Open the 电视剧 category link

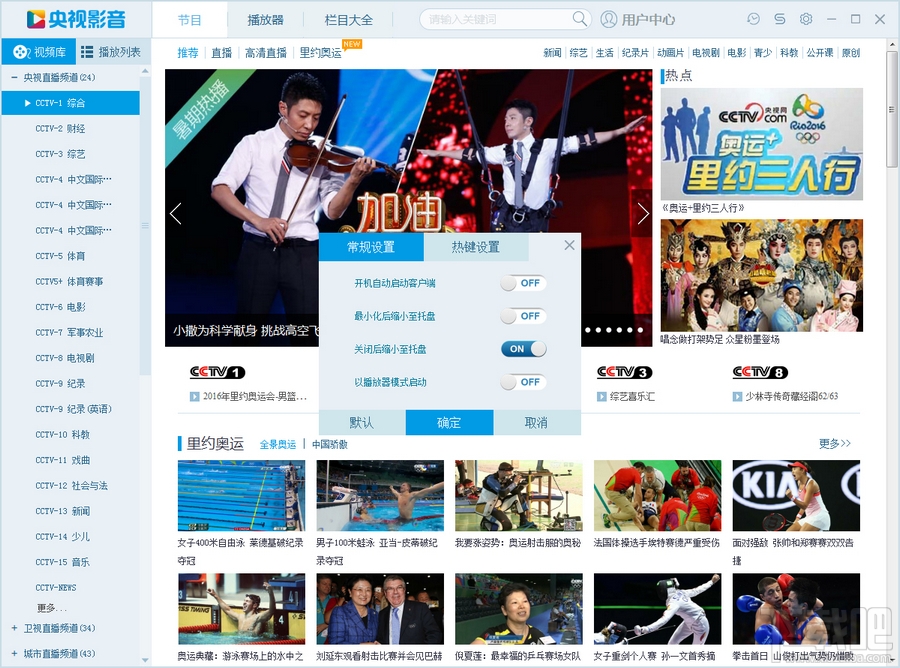click(705, 53)
